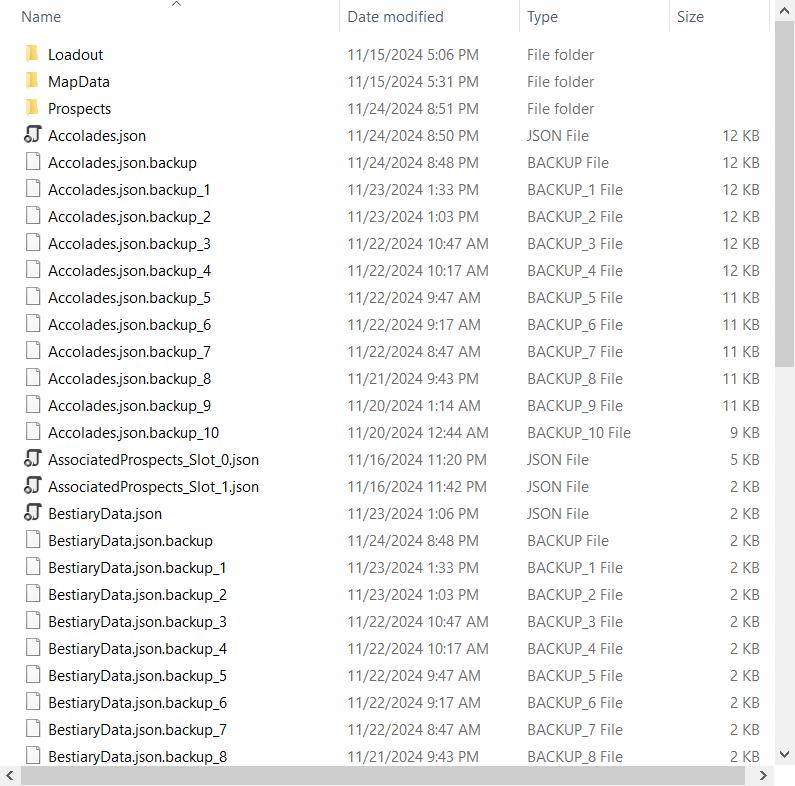This screenshot has height=786, width=795.
Task: Sort by the Size column header
Action: click(x=690, y=17)
